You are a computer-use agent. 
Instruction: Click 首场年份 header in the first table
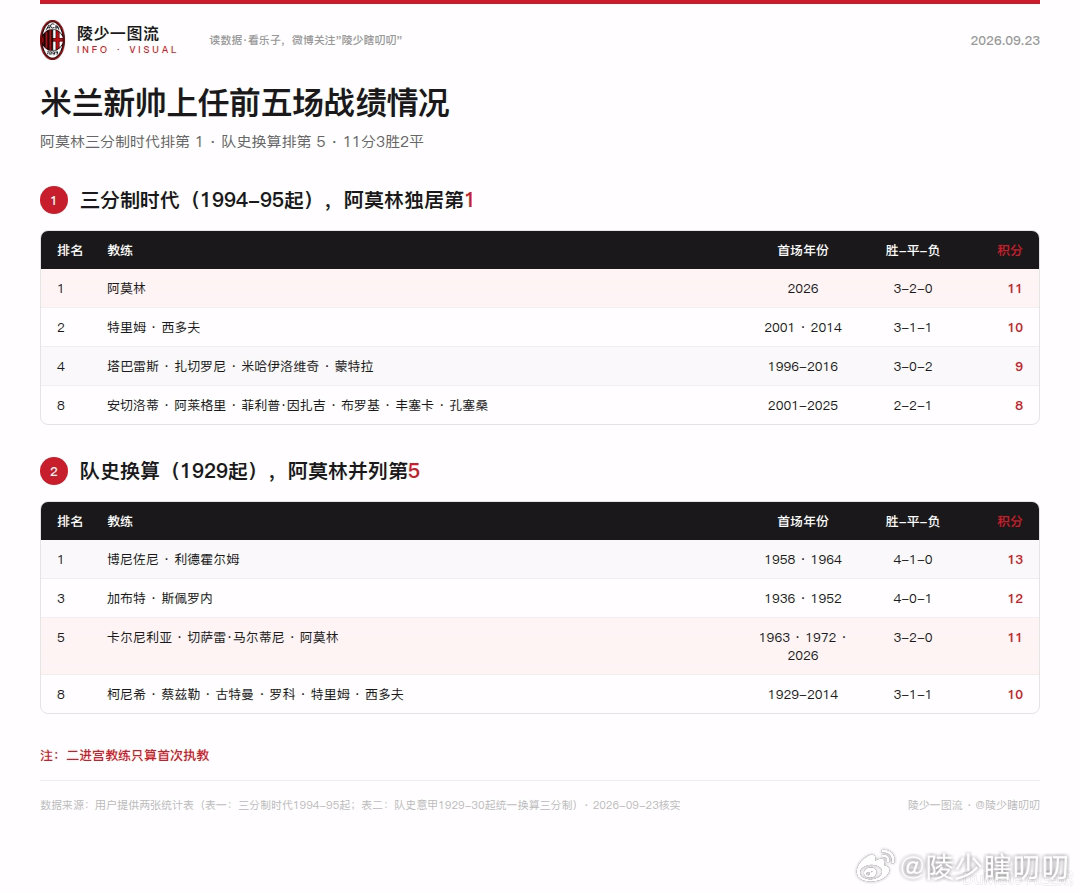803,251
